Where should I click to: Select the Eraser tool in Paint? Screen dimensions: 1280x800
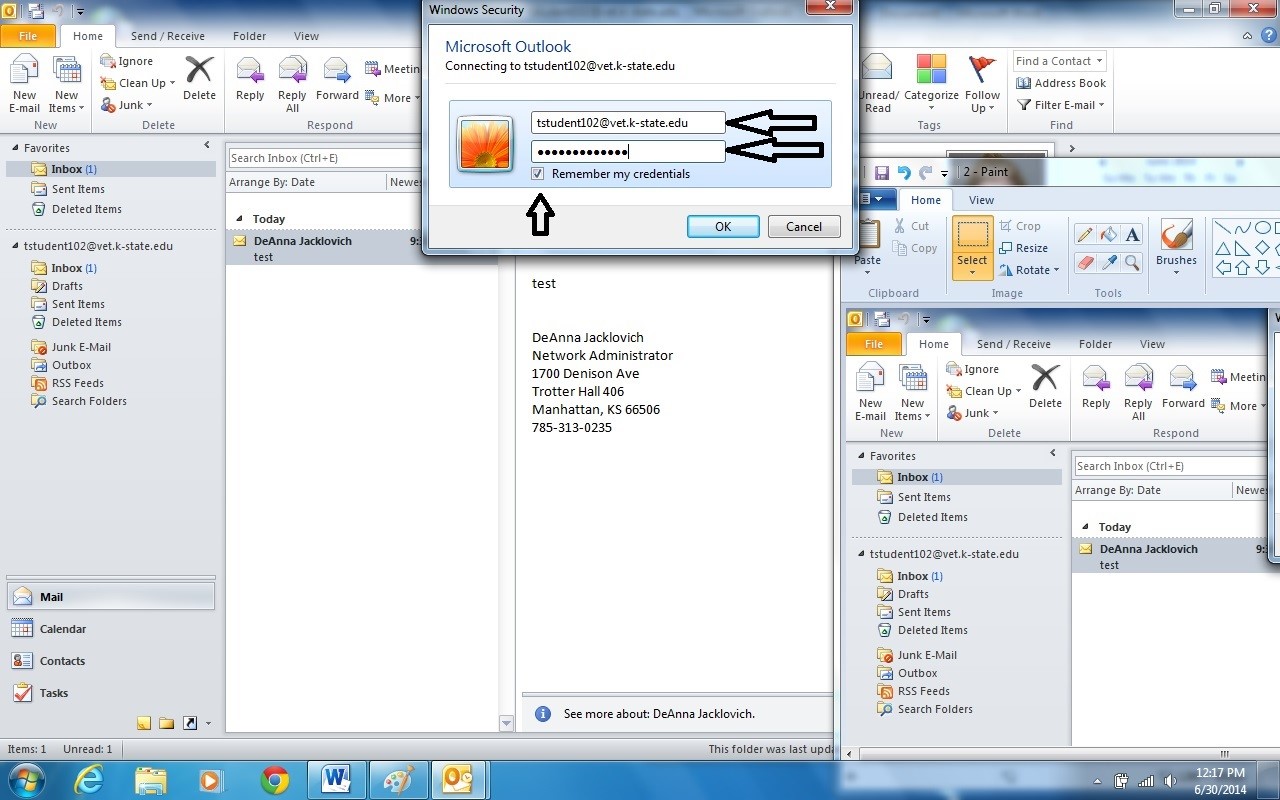click(1084, 262)
